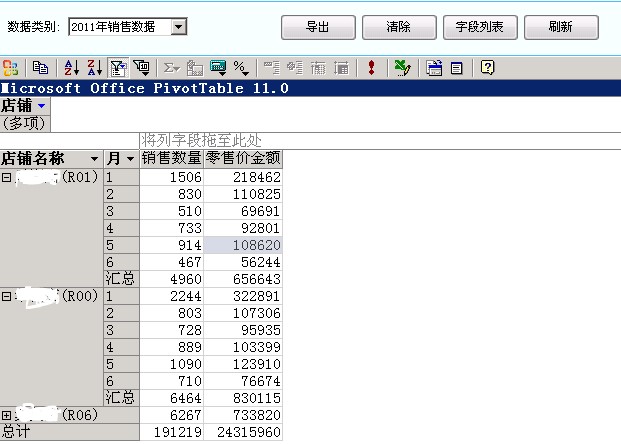Click the red Refresh exclamation icon

coord(371,68)
